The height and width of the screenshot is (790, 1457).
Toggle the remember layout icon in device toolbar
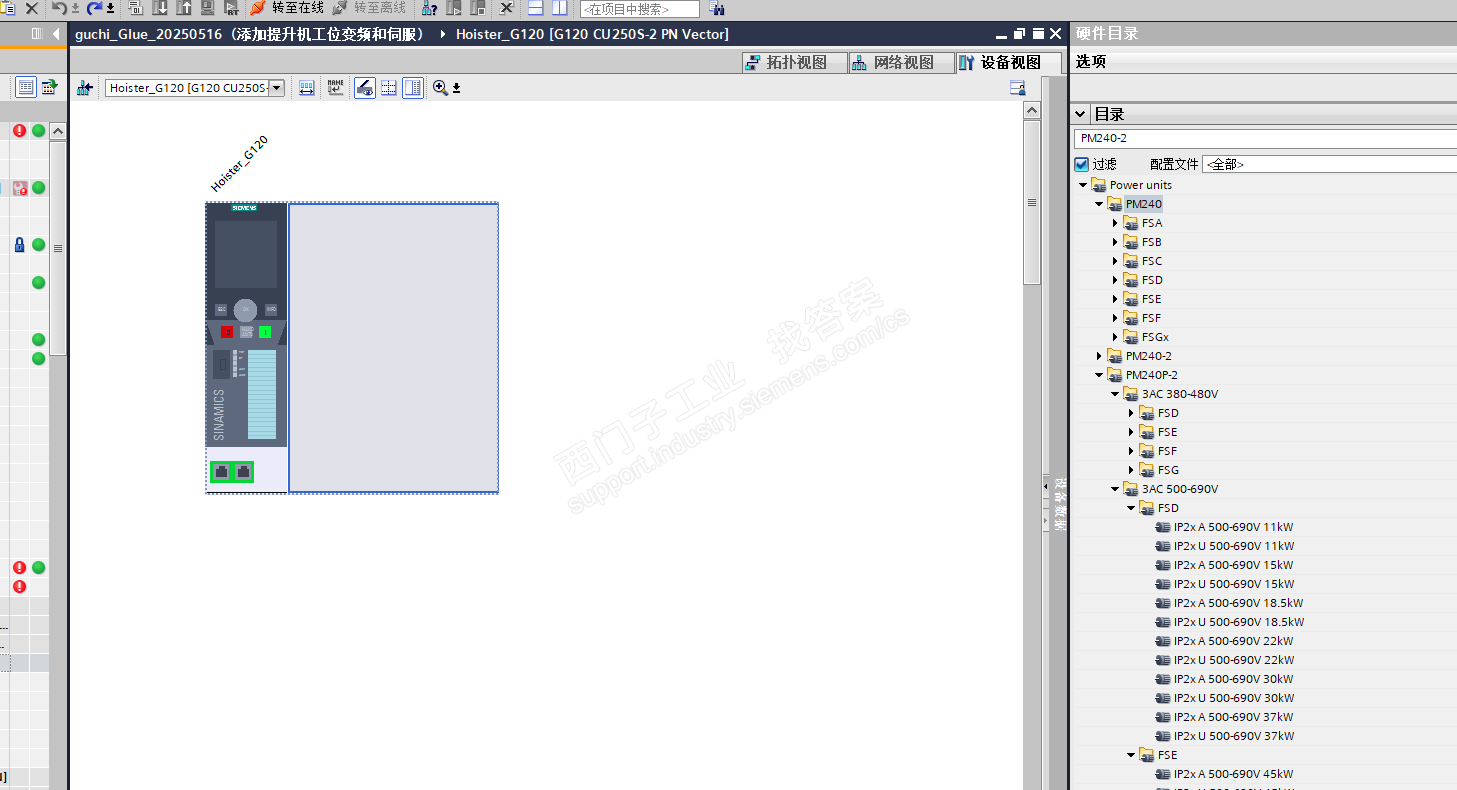(413, 88)
